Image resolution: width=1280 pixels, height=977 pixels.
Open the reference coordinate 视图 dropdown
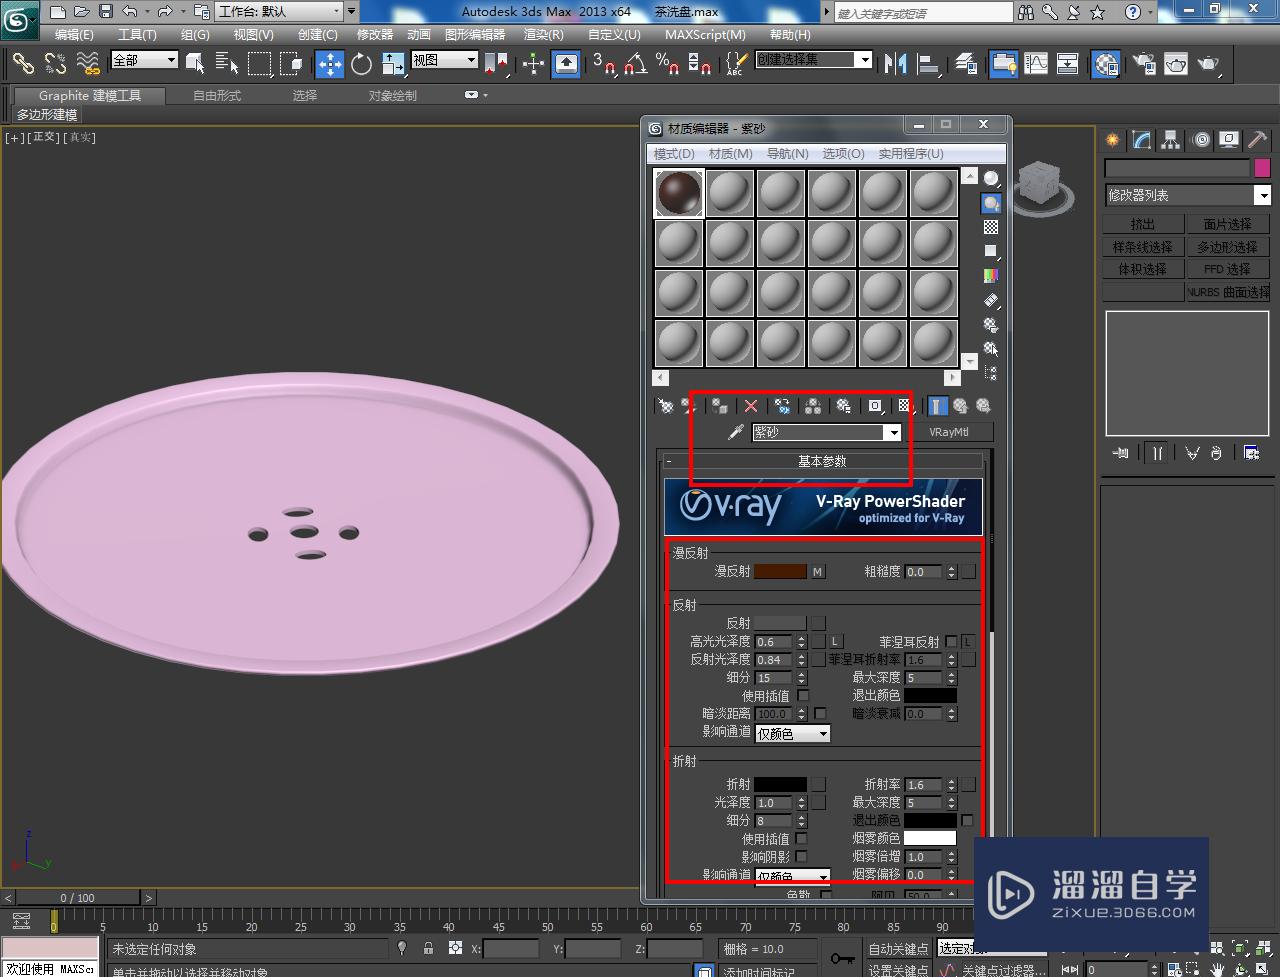point(445,60)
